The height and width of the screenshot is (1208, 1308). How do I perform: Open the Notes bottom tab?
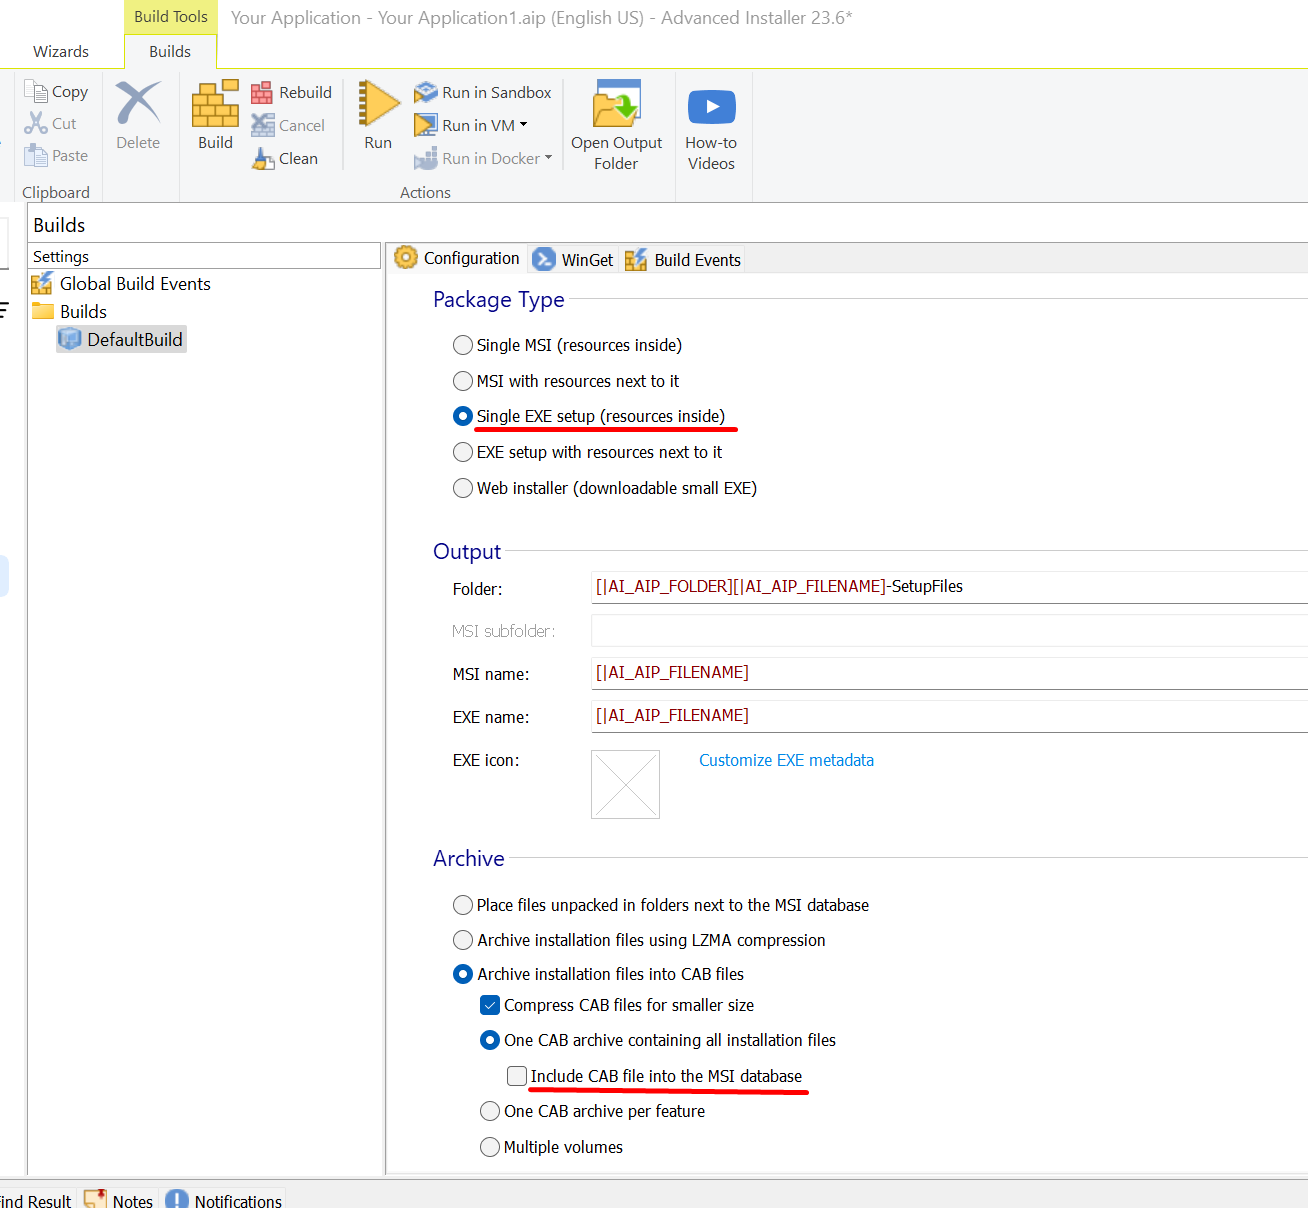pos(120,1199)
